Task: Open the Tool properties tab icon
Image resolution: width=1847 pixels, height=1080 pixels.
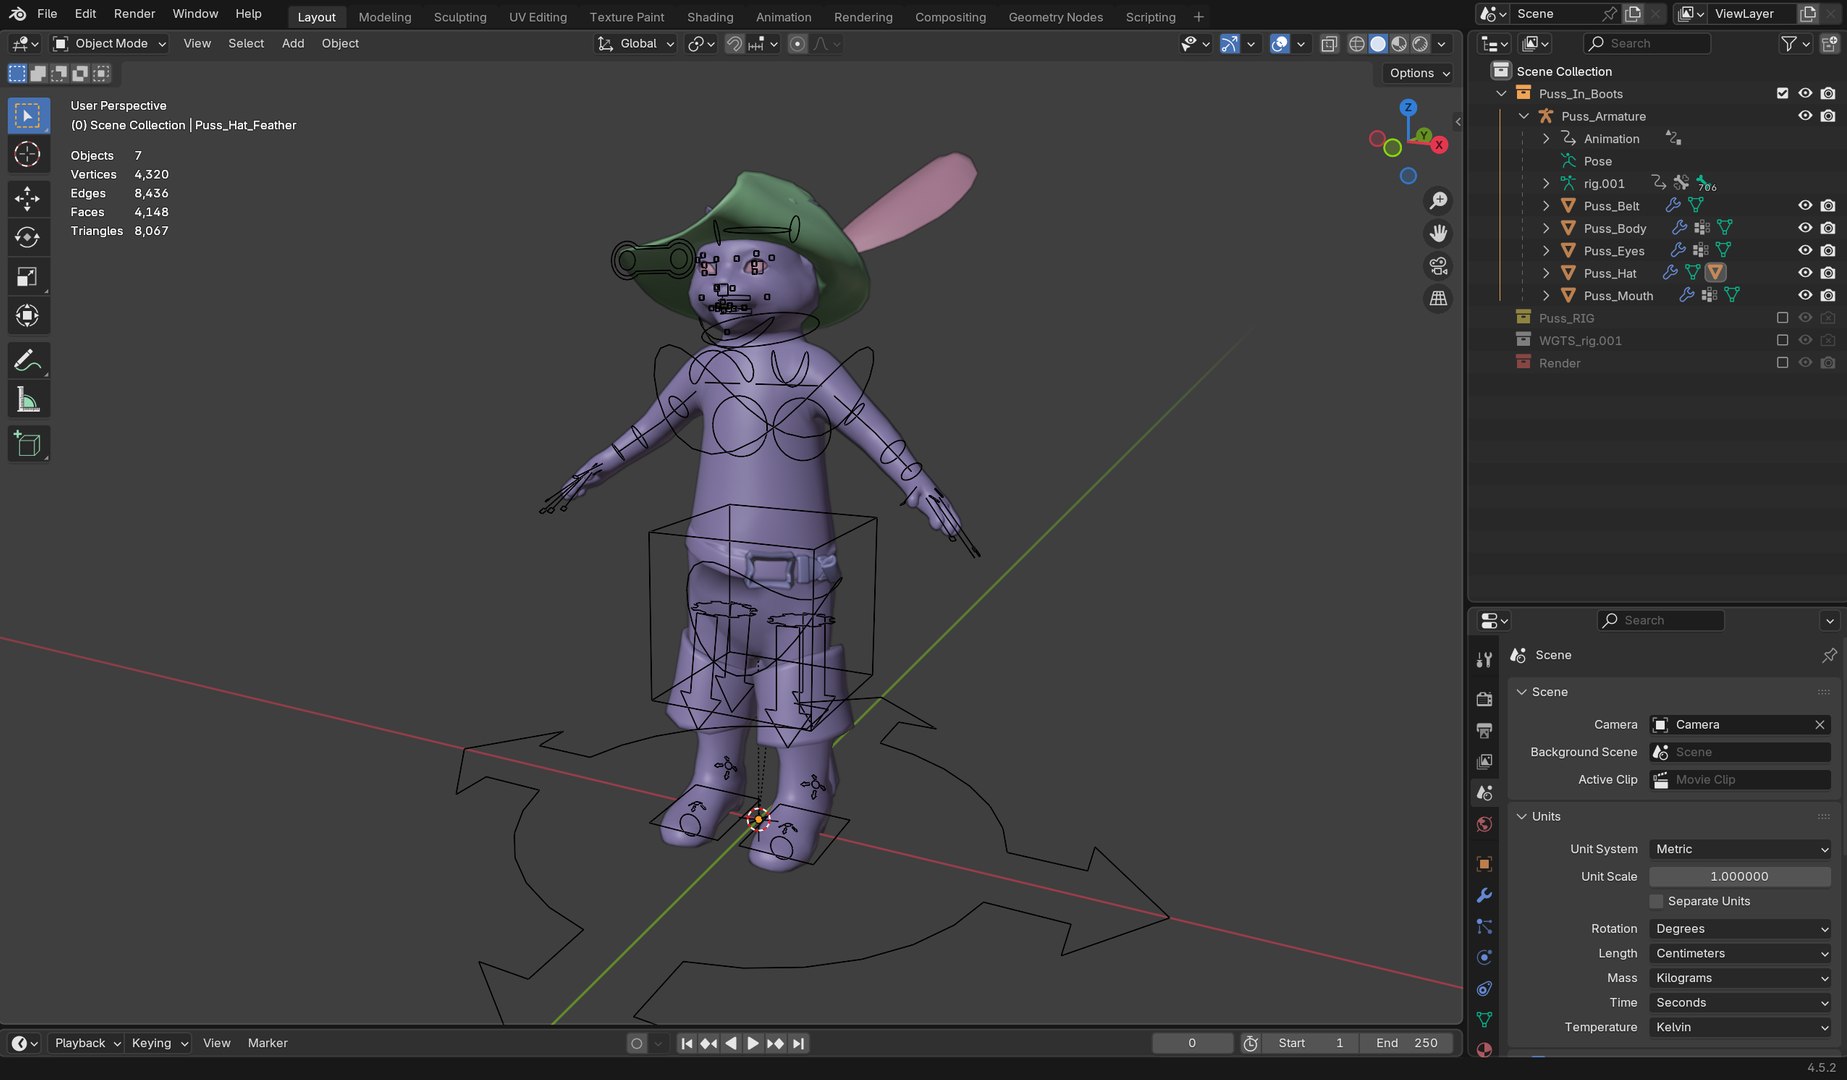Action: [1484, 659]
